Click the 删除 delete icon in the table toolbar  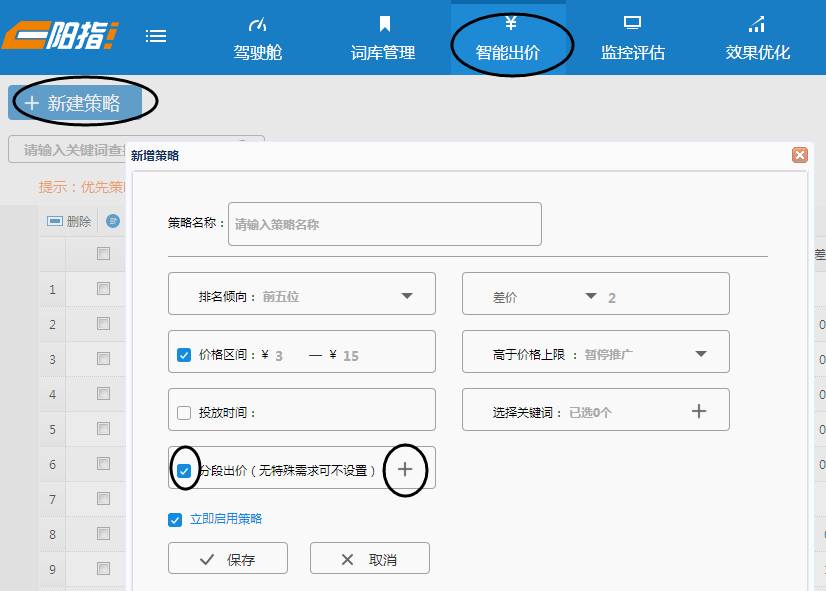tap(55, 222)
